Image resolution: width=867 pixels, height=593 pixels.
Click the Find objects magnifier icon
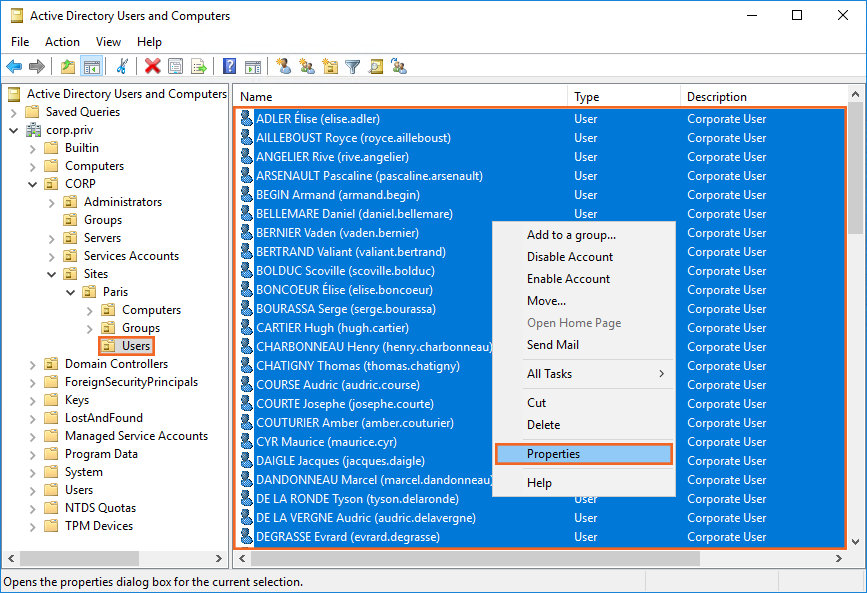coord(376,67)
